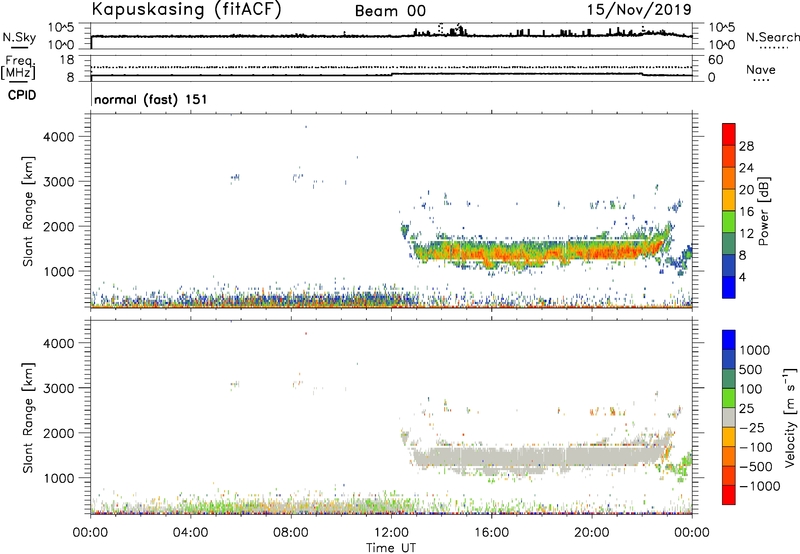
Task: Click the '08:00' time tick label
Action: [x=291, y=533]
